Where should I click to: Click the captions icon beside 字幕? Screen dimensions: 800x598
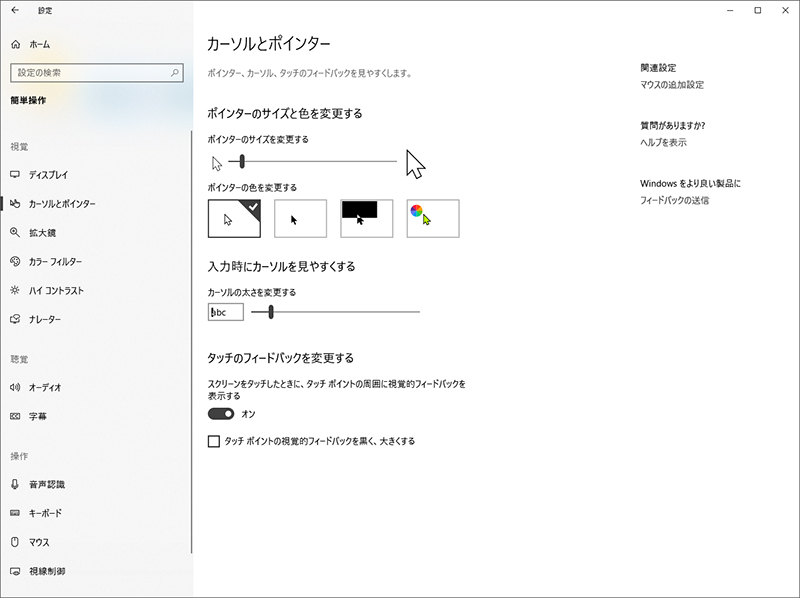click(x=15, y=416)
